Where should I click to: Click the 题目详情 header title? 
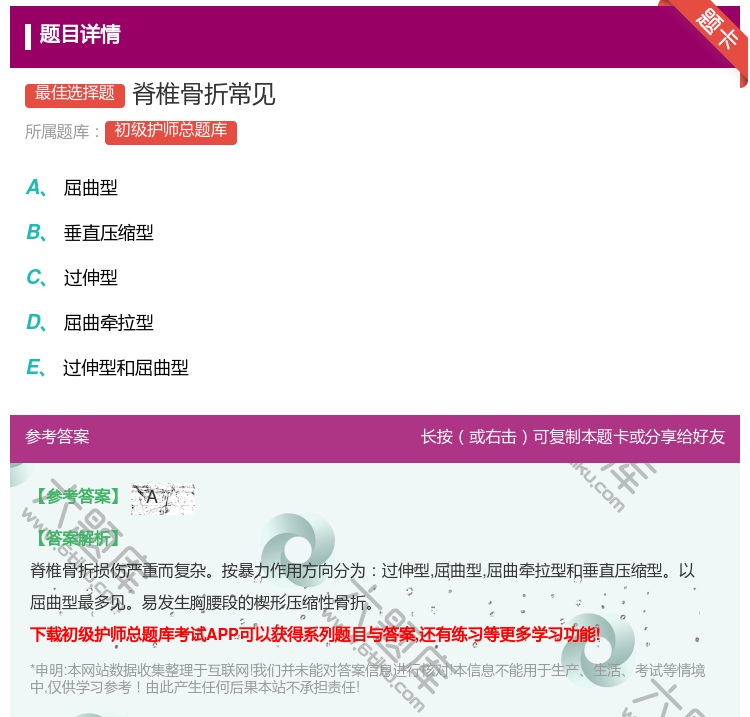[x=80, y=34]
